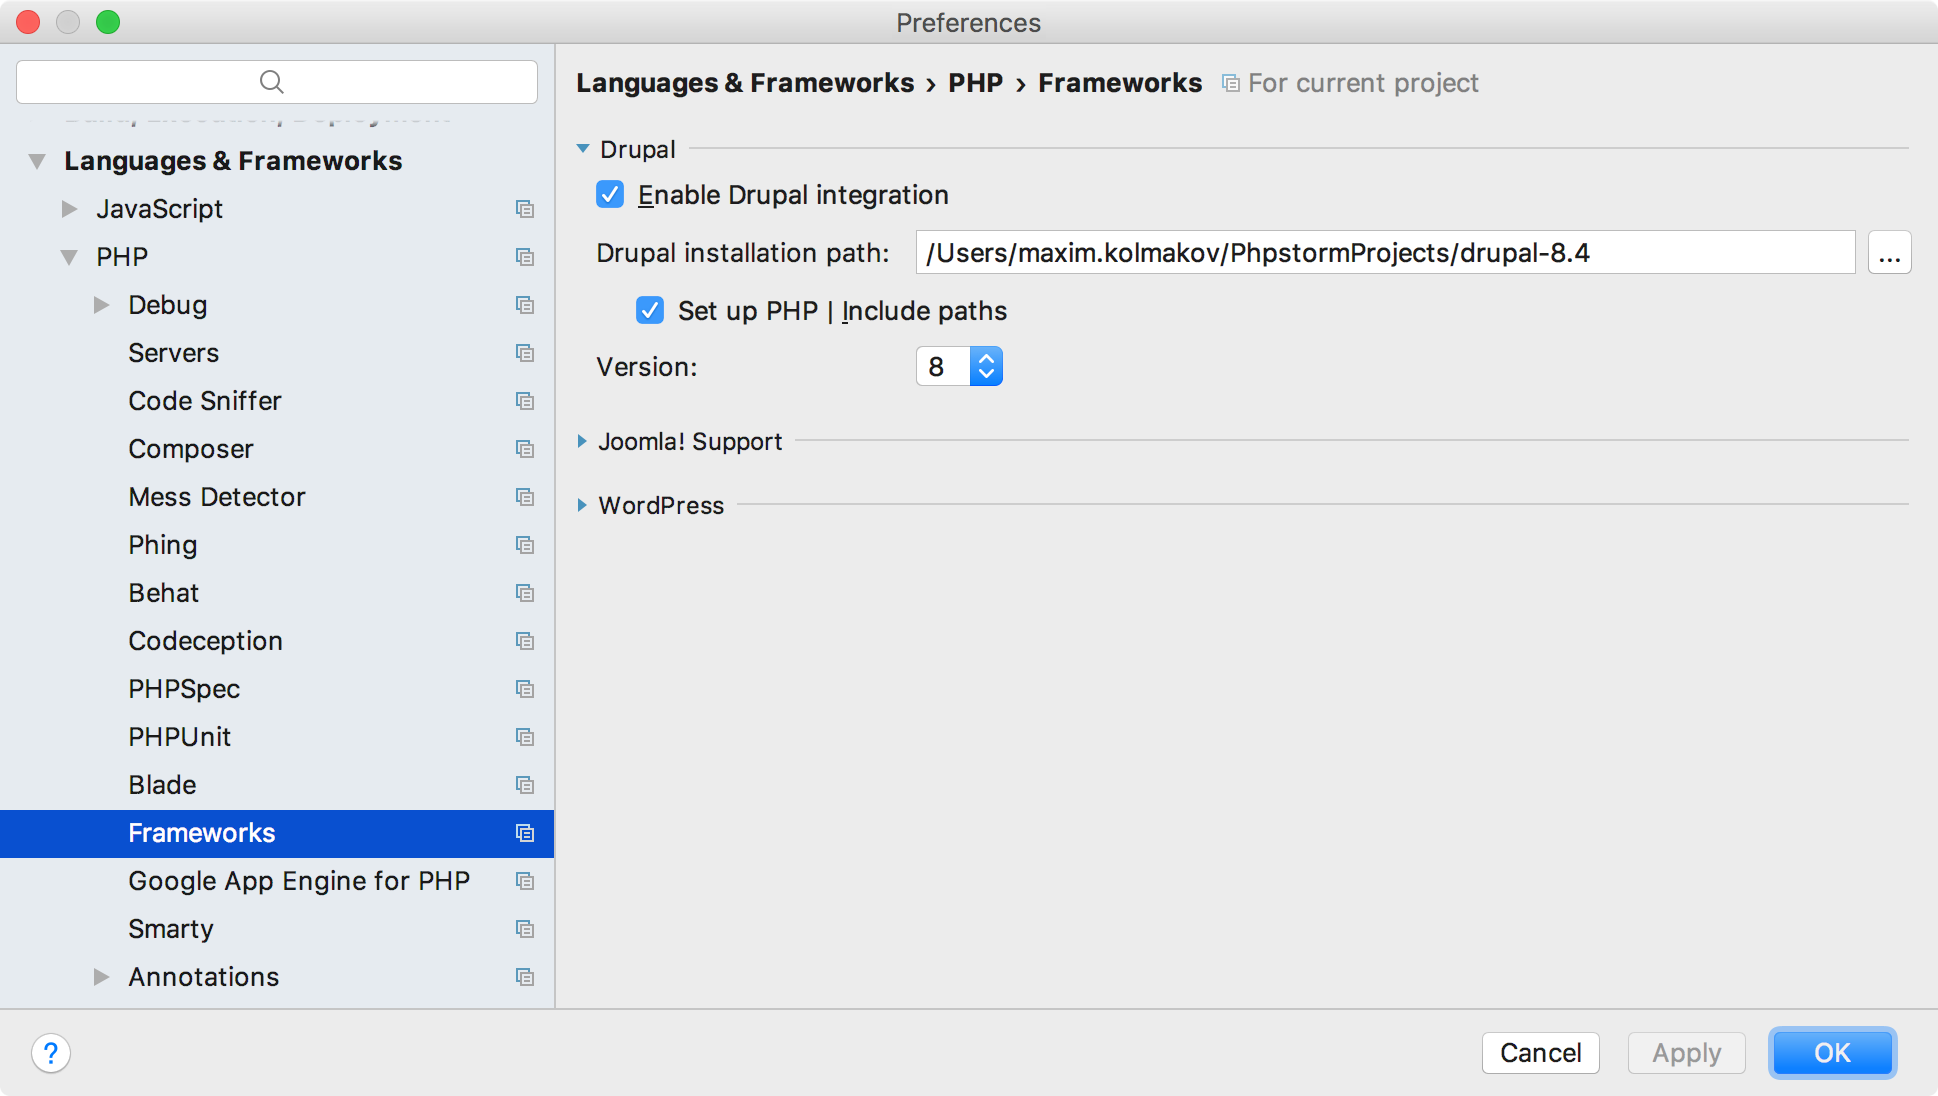The width and height of the screenshot is (1938, 1096).
Task: Click the project-level icon beside Annotations
Action: pos(524,977)
